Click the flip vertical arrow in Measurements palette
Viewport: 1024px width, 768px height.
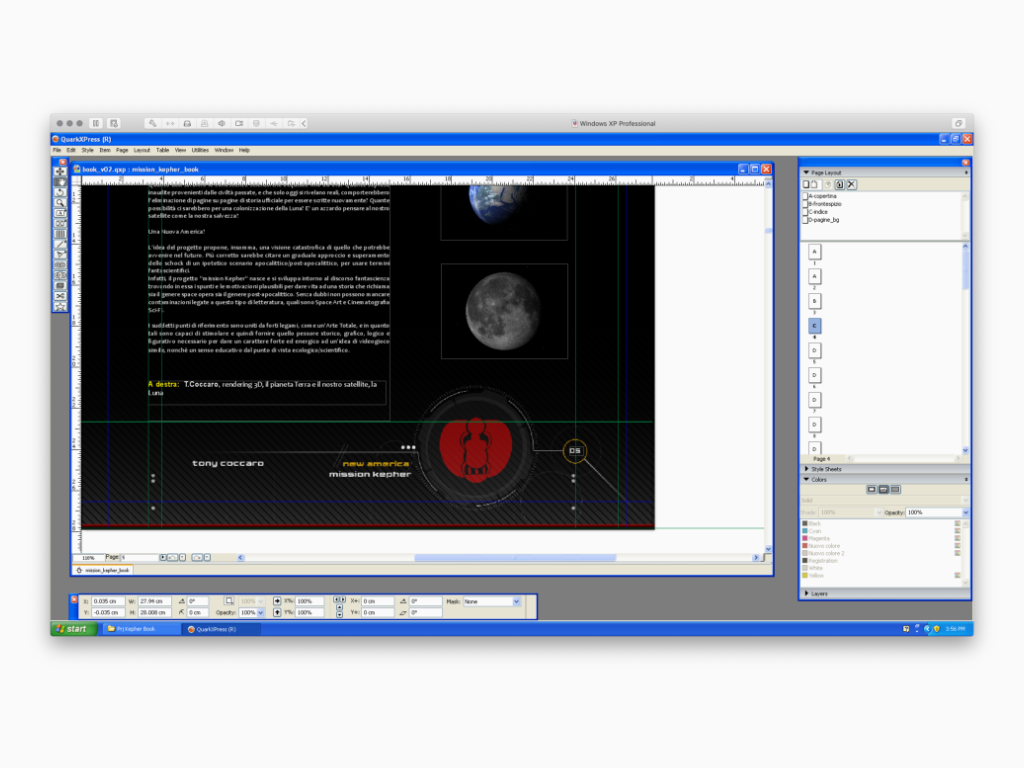277,613
